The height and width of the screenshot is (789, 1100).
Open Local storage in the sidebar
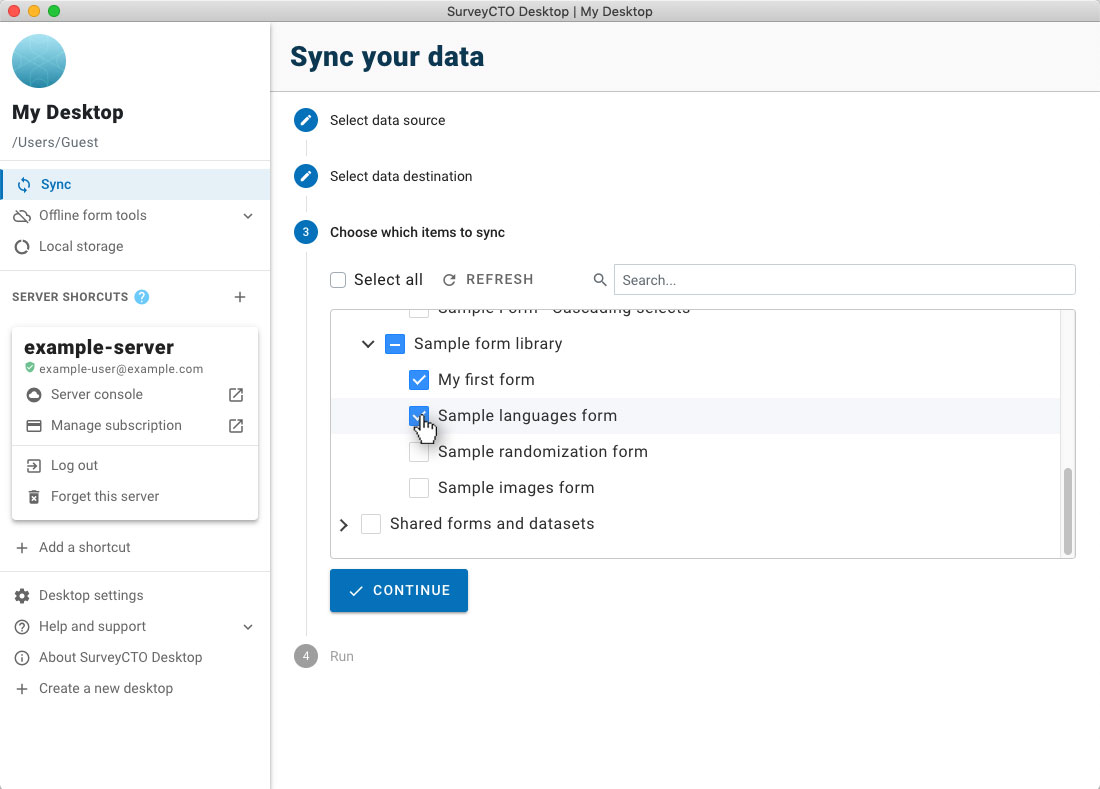81,247
